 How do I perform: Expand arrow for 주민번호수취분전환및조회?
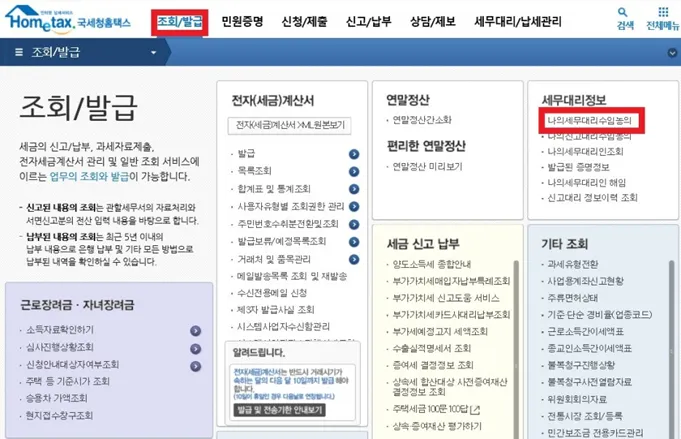354,224
